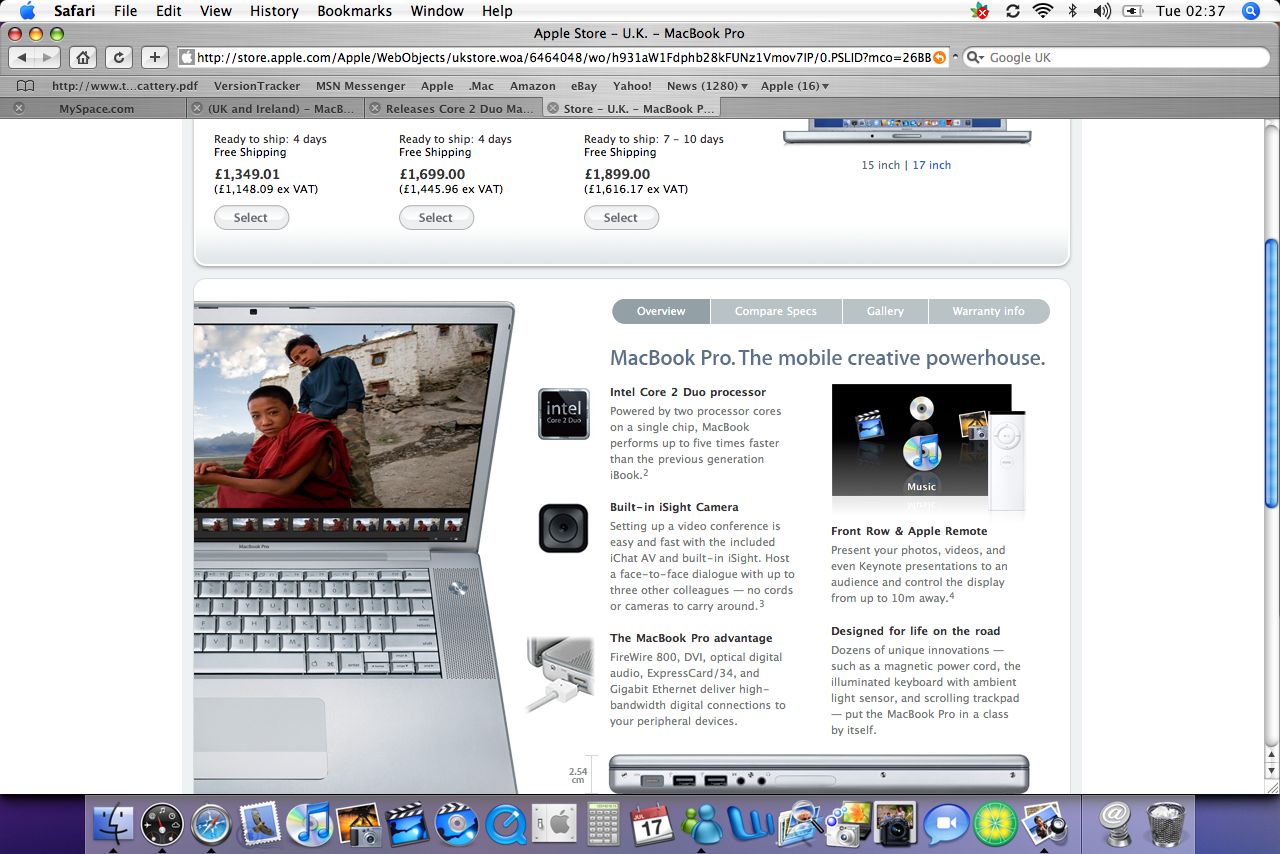The width and height of the screenshot is (1280, 854).
Task: Launch iMovie clapperboard in the Dock
Action: click(x=408, y=824)
